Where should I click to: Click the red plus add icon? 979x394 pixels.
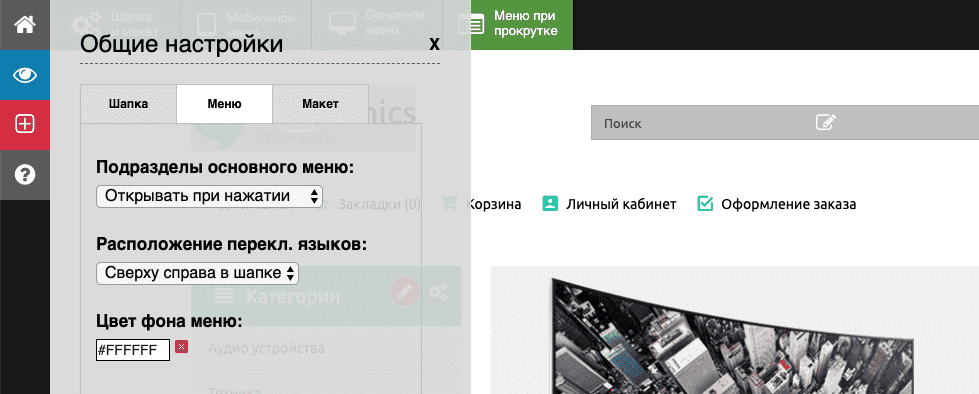25,125
